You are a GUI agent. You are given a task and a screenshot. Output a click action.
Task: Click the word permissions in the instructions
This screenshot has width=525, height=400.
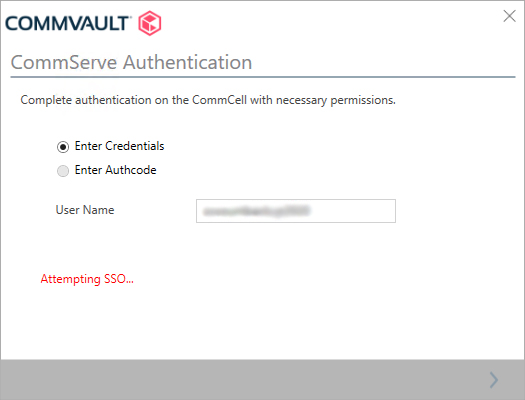click(363, 100)
